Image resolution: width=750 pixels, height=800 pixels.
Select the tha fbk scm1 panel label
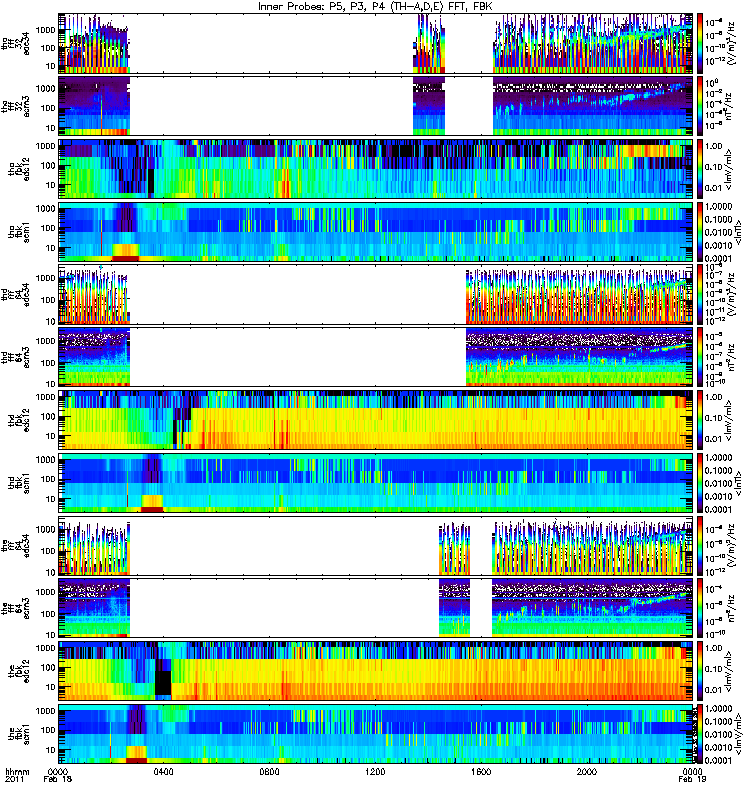(19, 232)
